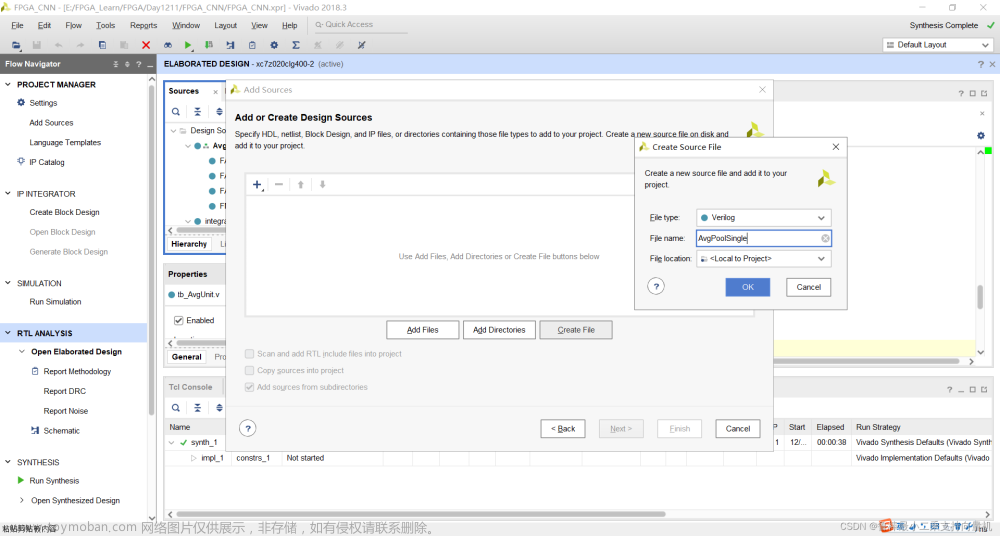Screen dimensions: 1000x536
Task: Click help icon in Create Source File dialog
Action: coord(656,287)
